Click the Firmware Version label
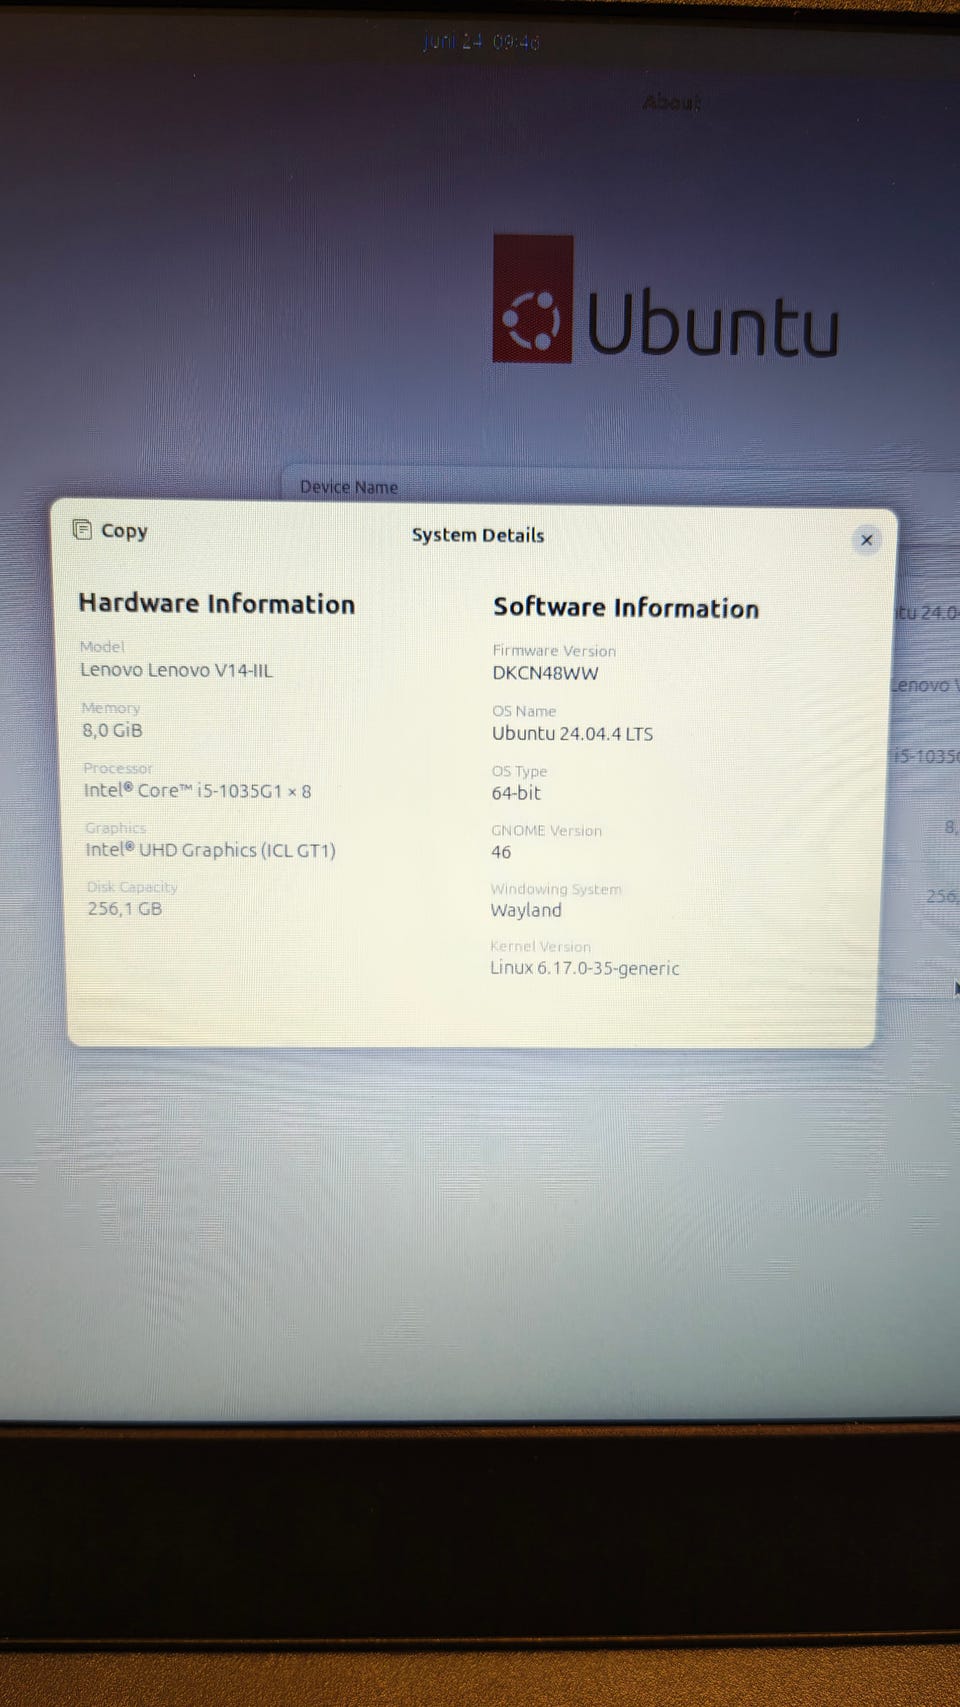Screen dimensions: 960x1707 pos(554,651)
